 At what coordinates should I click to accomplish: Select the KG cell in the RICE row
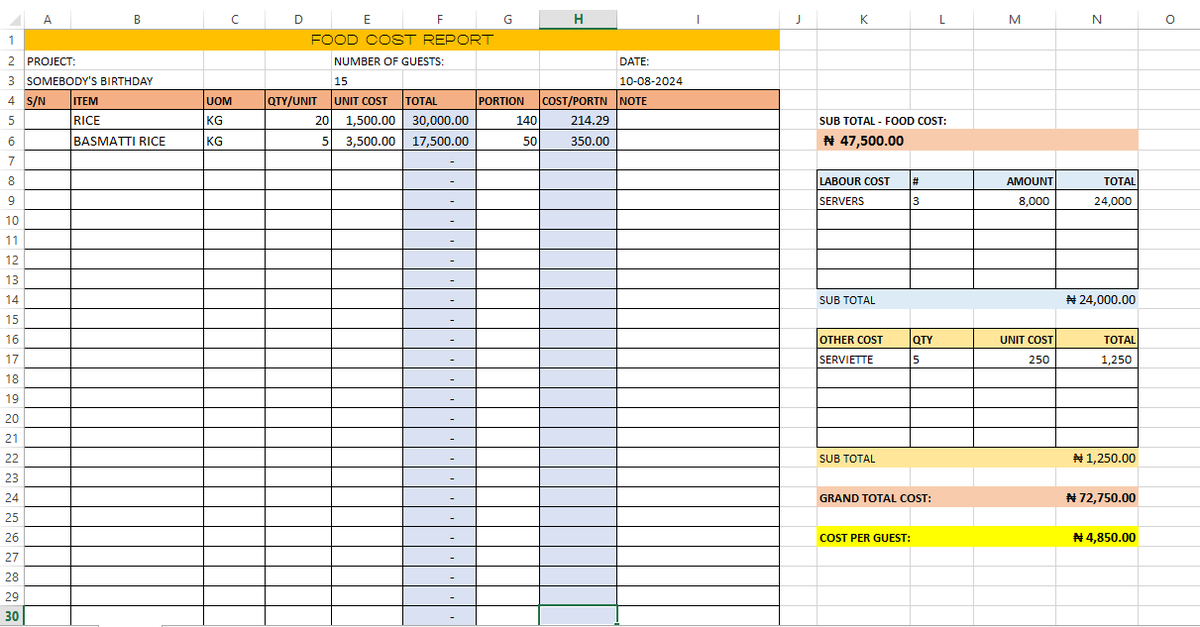[x=233, y=120]
